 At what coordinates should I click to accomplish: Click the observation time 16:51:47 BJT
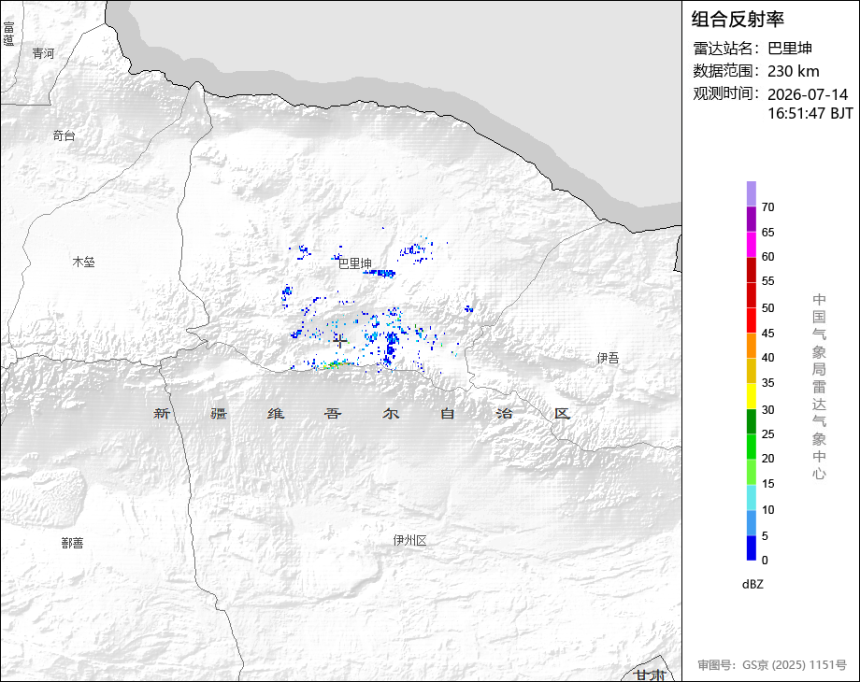coord(810,114)
